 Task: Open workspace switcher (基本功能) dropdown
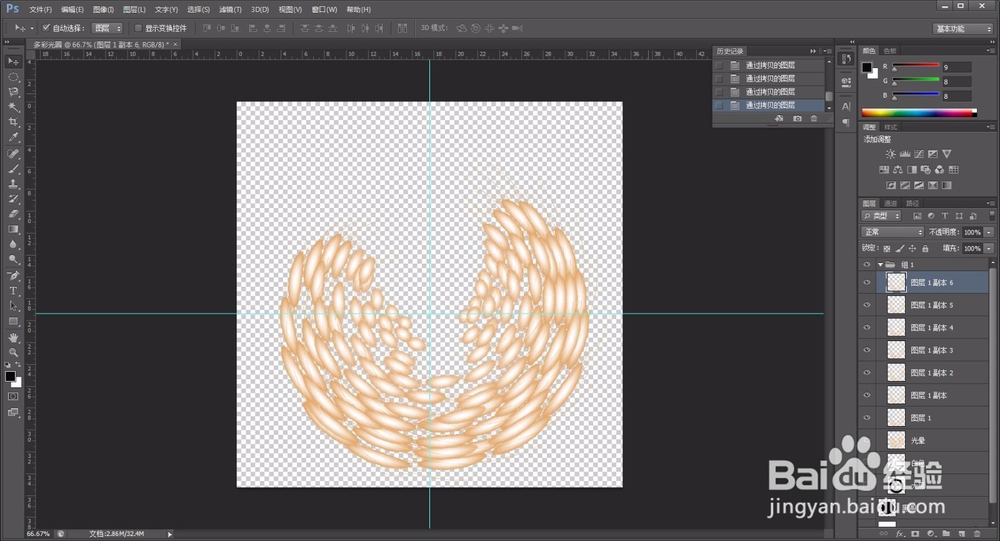(x=963, y=29)
